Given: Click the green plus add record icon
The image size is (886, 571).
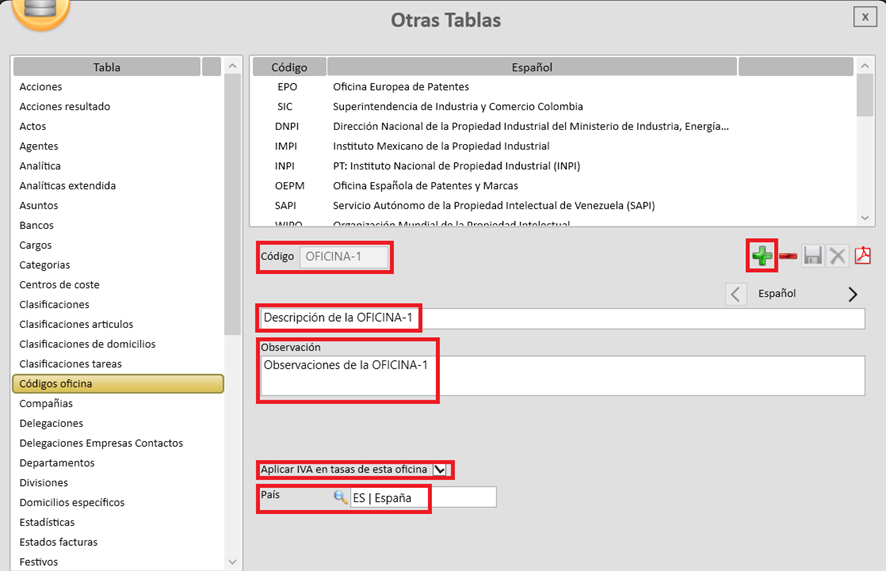Looking at the screenshot, I should tap(763, 257).
